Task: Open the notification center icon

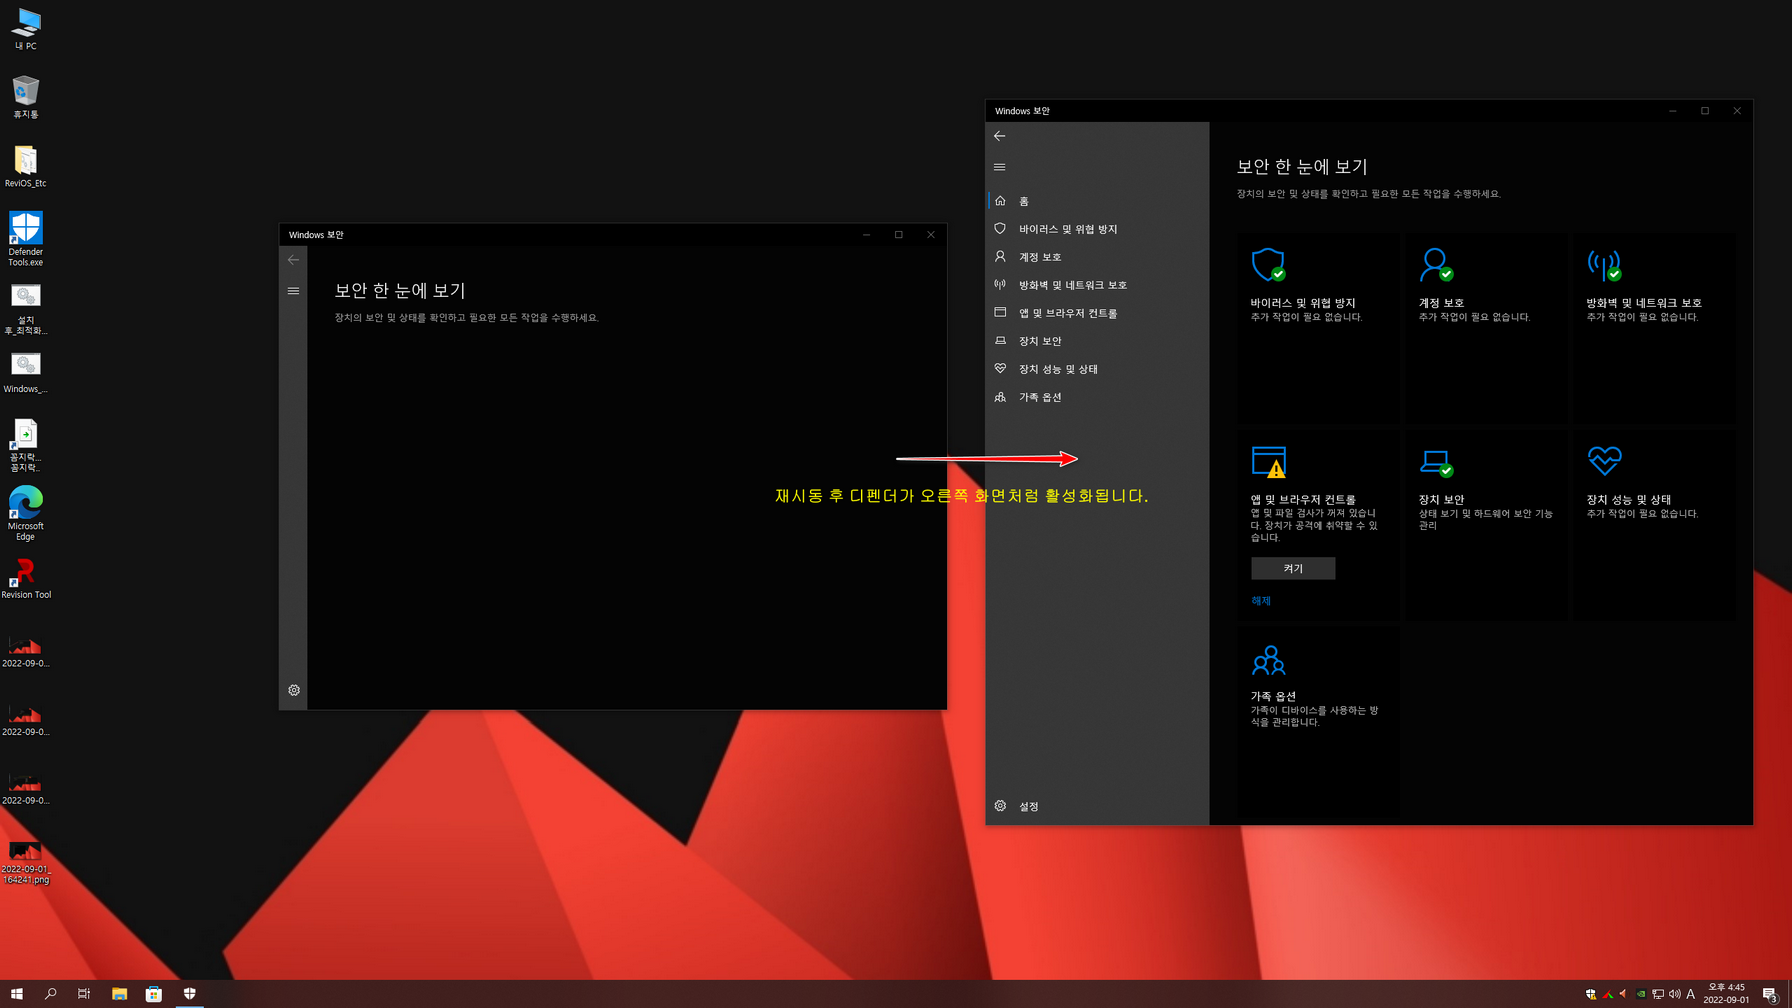Action: click(x=1769, y=994)
